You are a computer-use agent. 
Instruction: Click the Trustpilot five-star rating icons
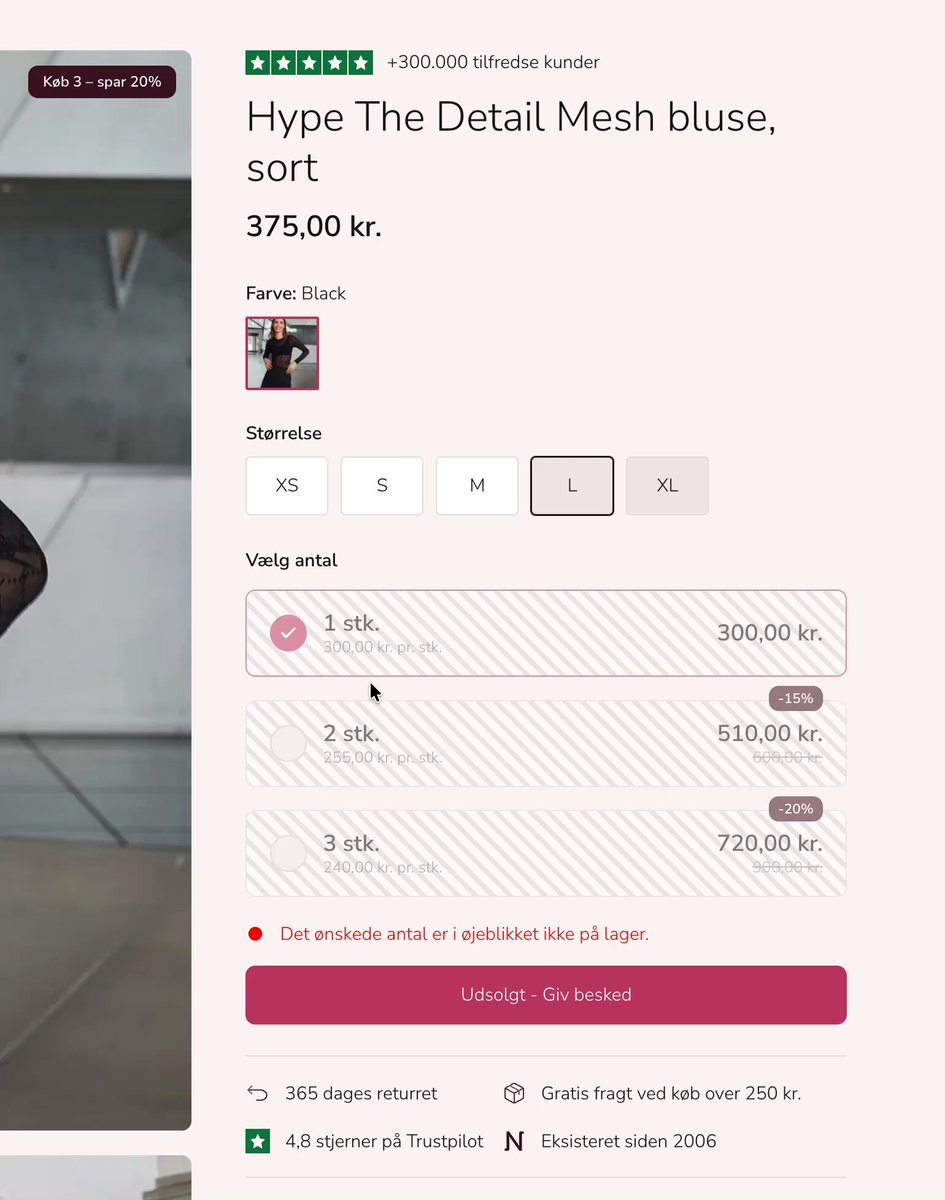pyautogui.click(x=309, y=63)
